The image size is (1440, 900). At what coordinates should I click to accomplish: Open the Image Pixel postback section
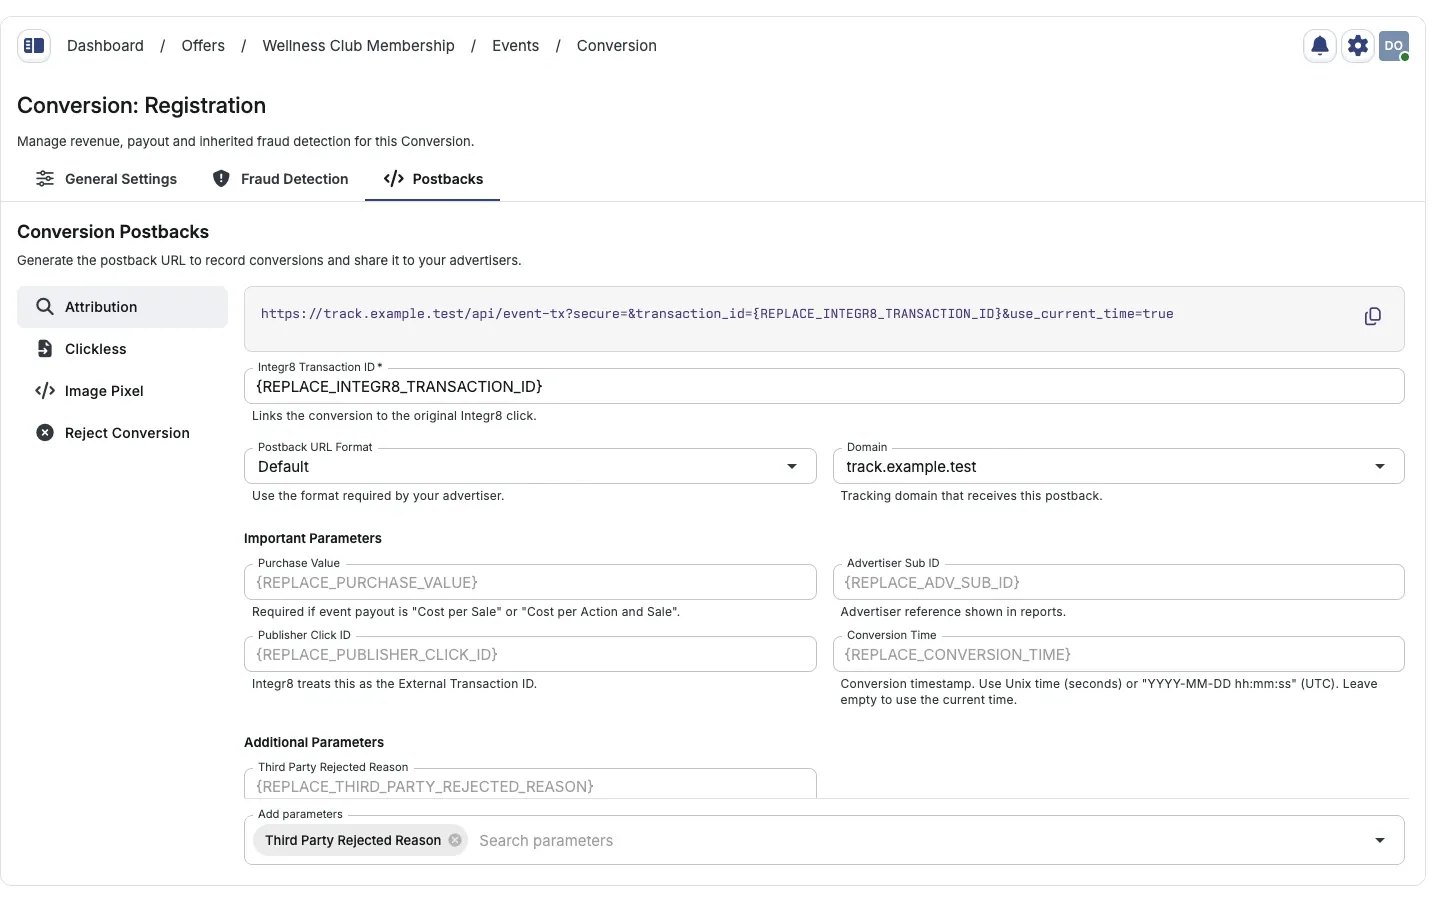point(123,391)
